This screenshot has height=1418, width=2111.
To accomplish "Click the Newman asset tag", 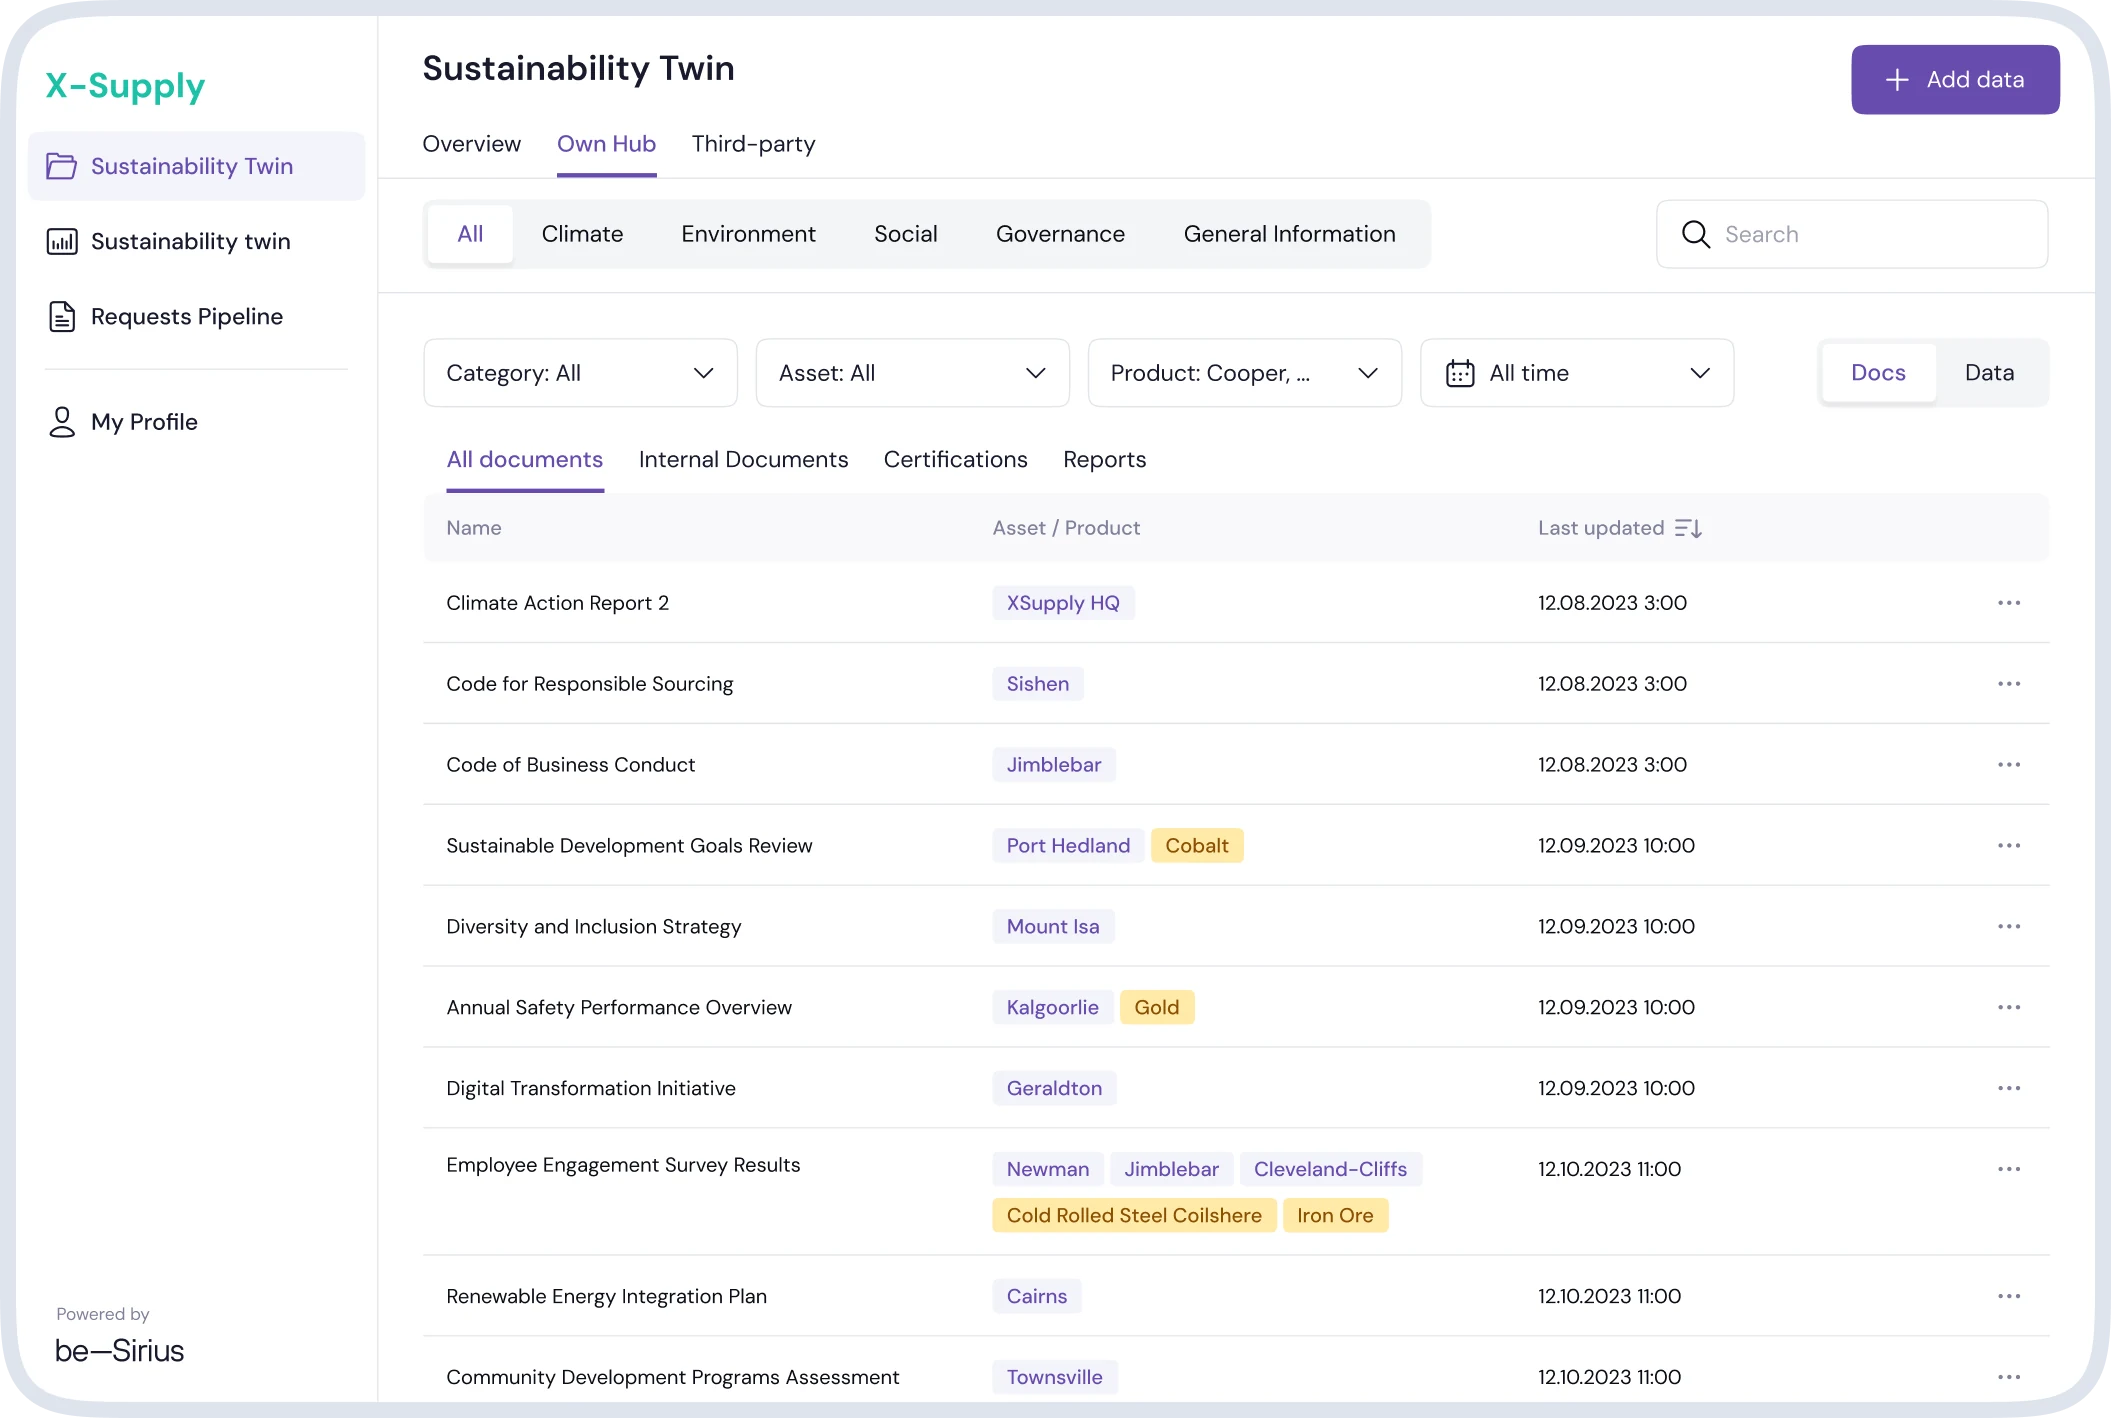I will tap(1048, 1169).
